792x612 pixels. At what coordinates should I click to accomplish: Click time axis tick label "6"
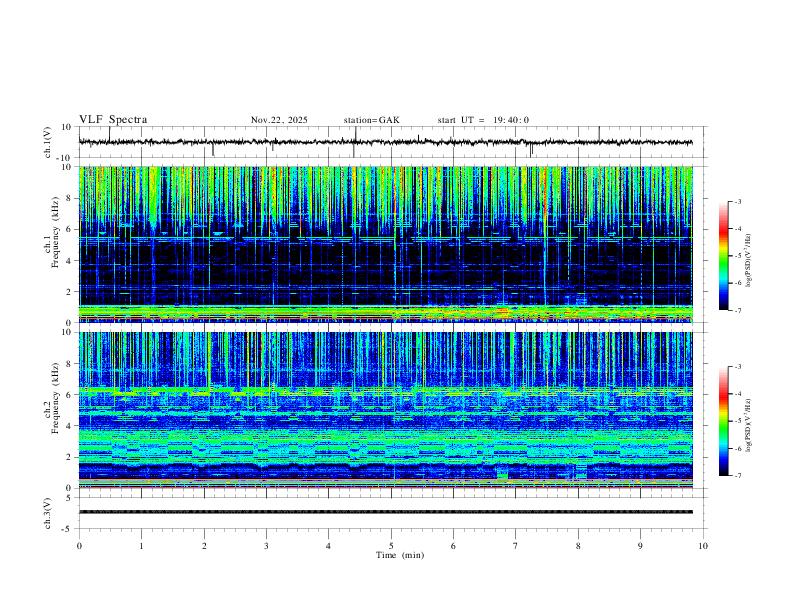coord(453,546)
